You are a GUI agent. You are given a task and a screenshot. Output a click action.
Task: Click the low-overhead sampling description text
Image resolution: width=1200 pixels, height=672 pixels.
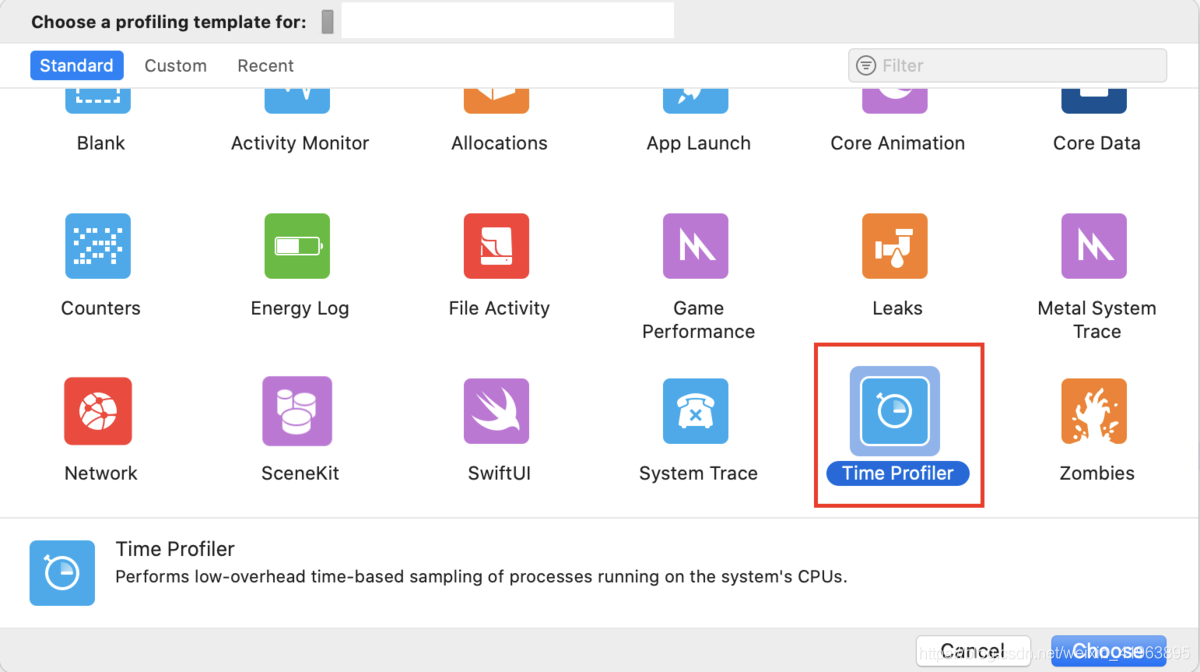[481, 577]
